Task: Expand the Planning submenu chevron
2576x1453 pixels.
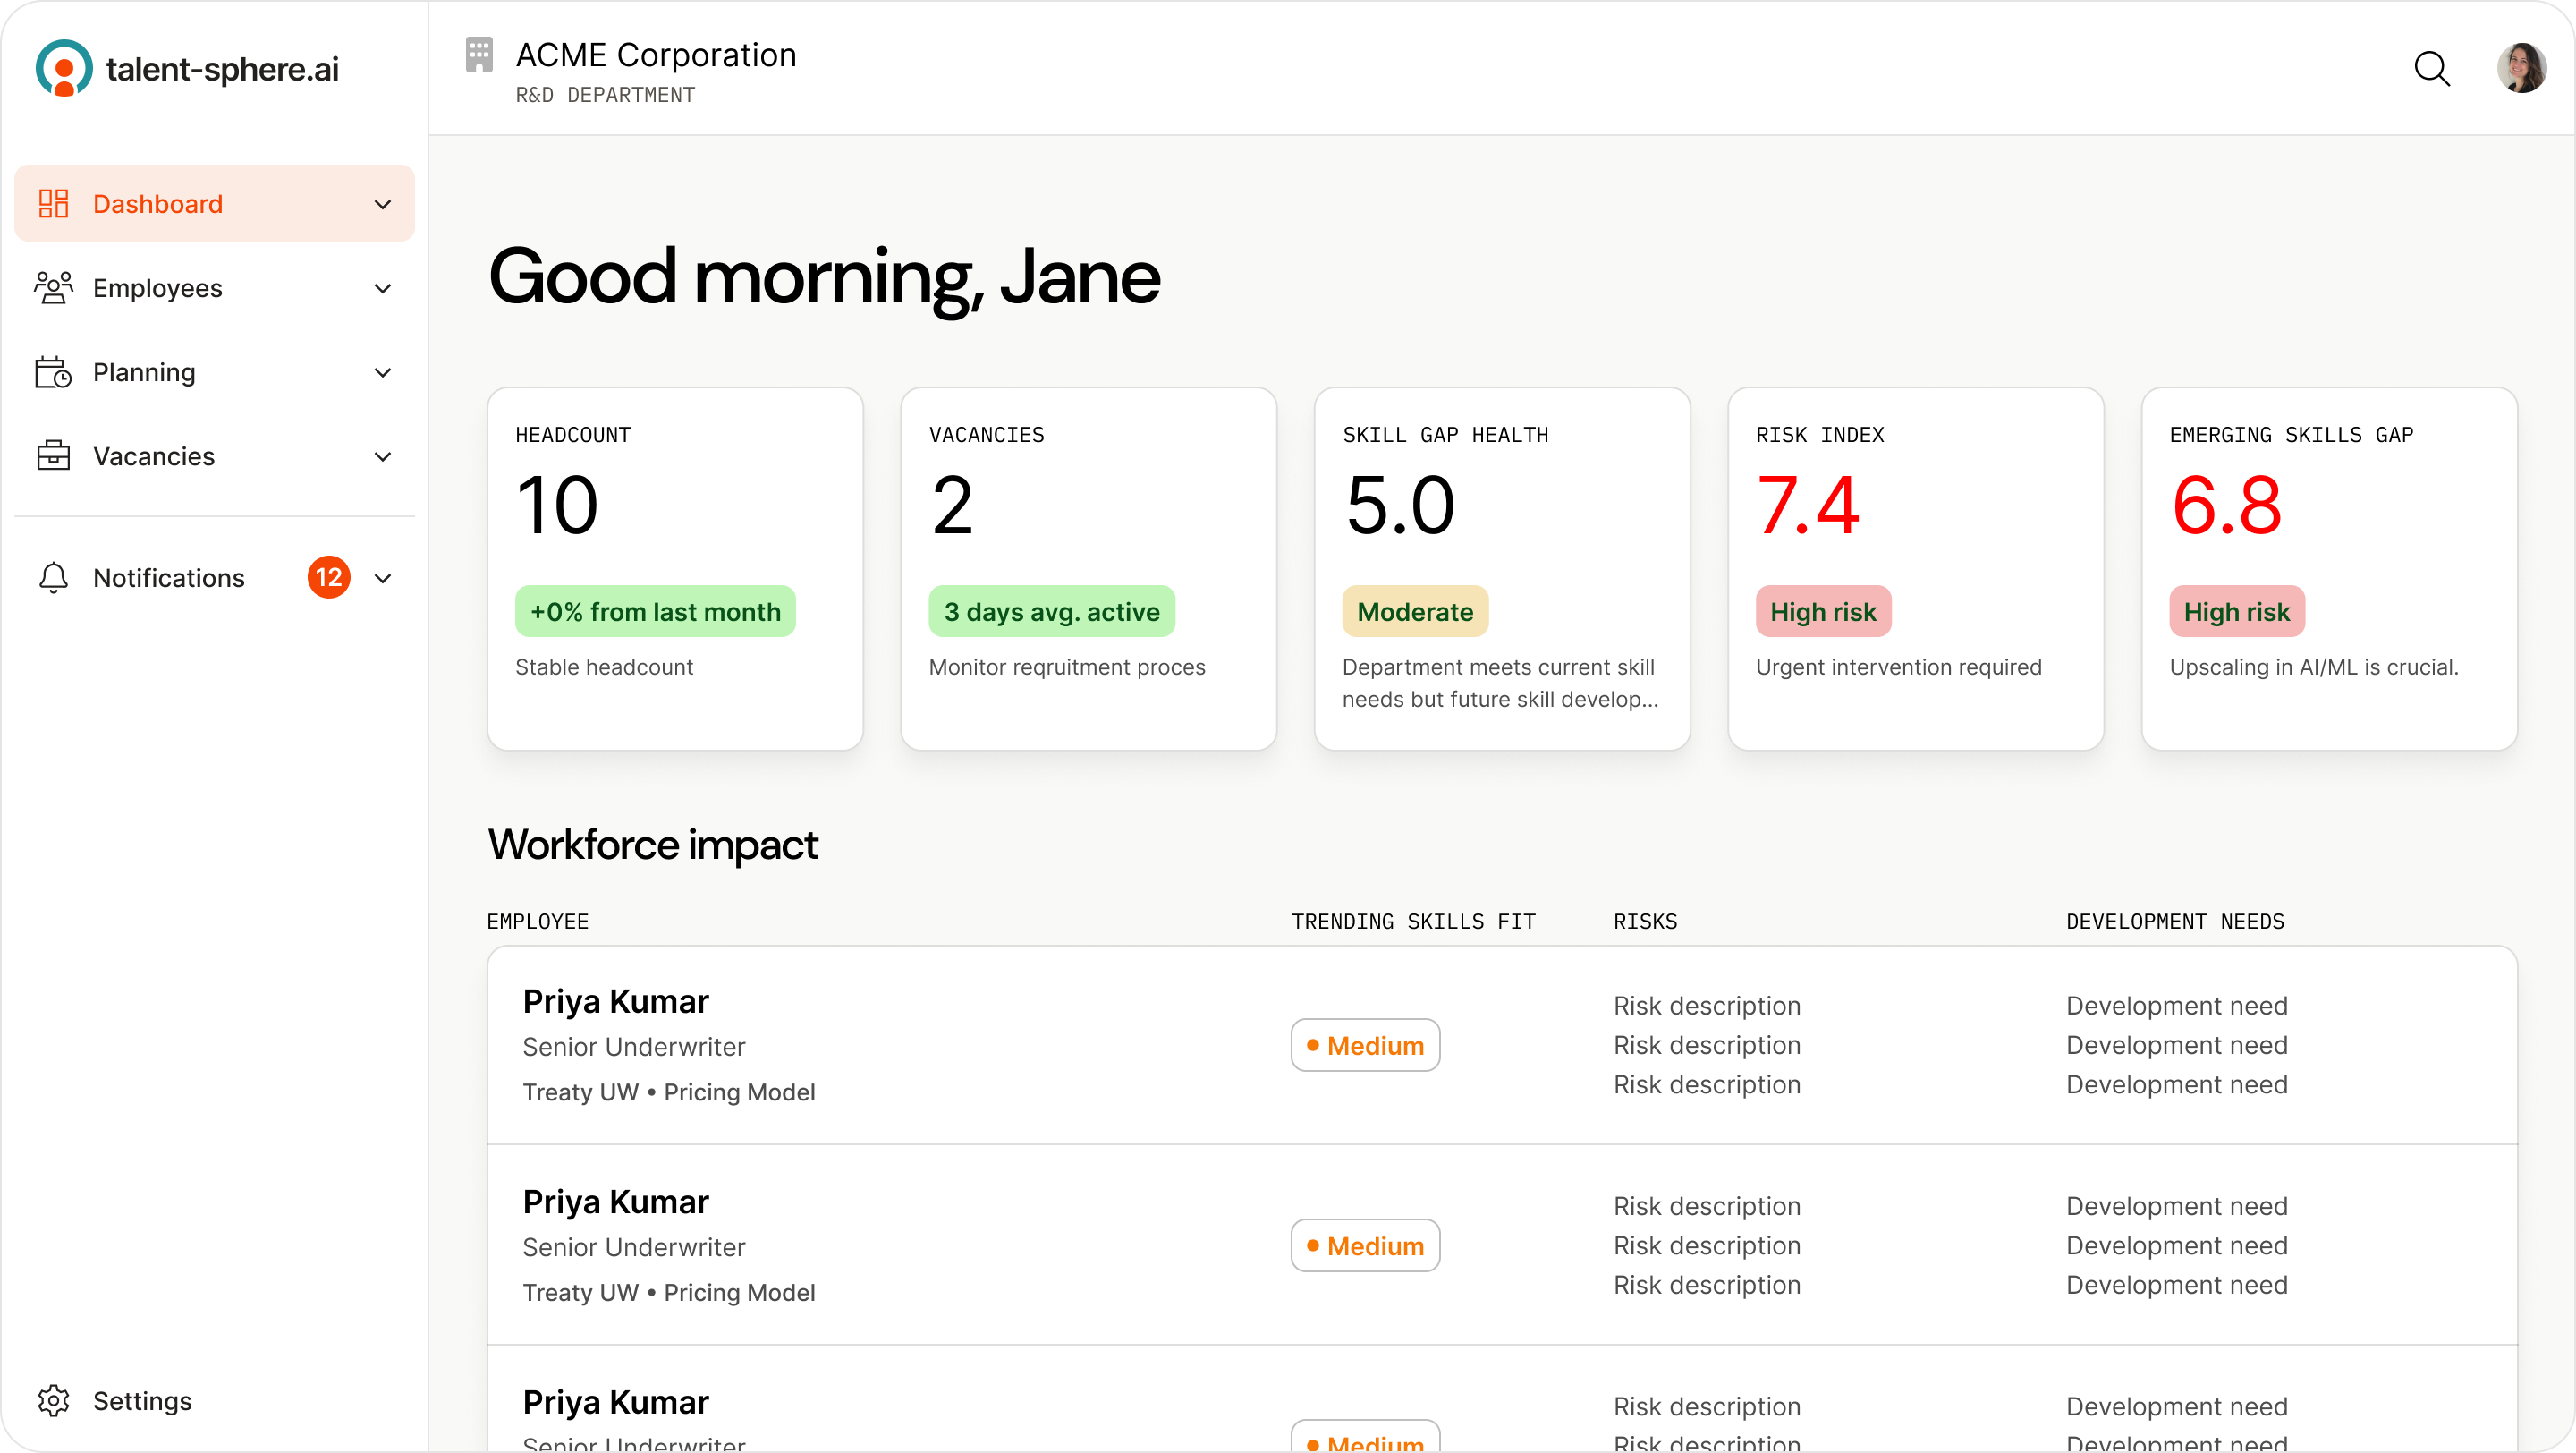Action: click(382, 372)
